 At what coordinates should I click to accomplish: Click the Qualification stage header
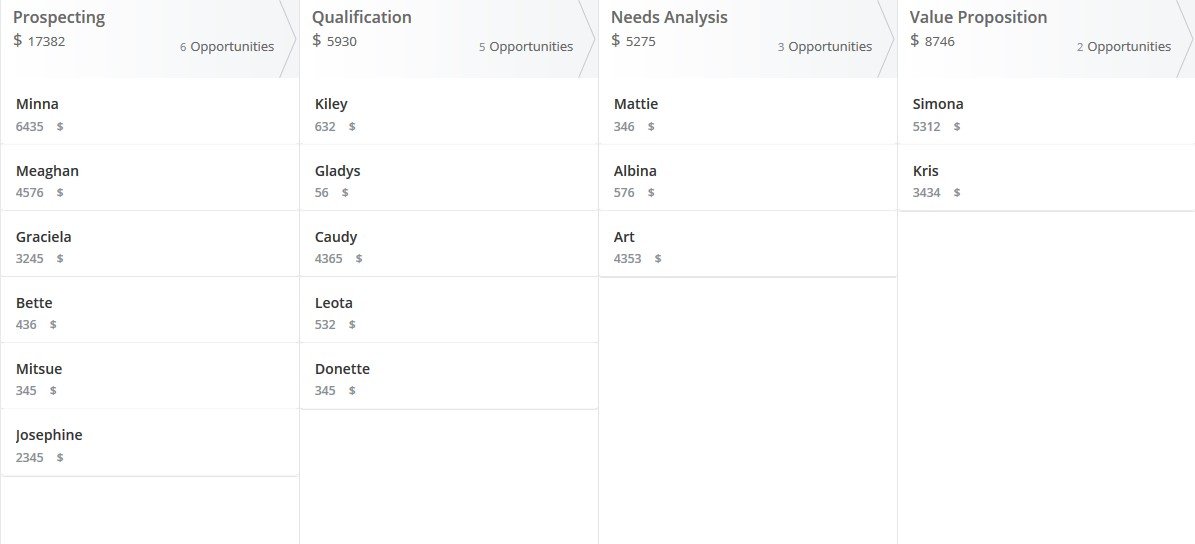click(447, 38)
